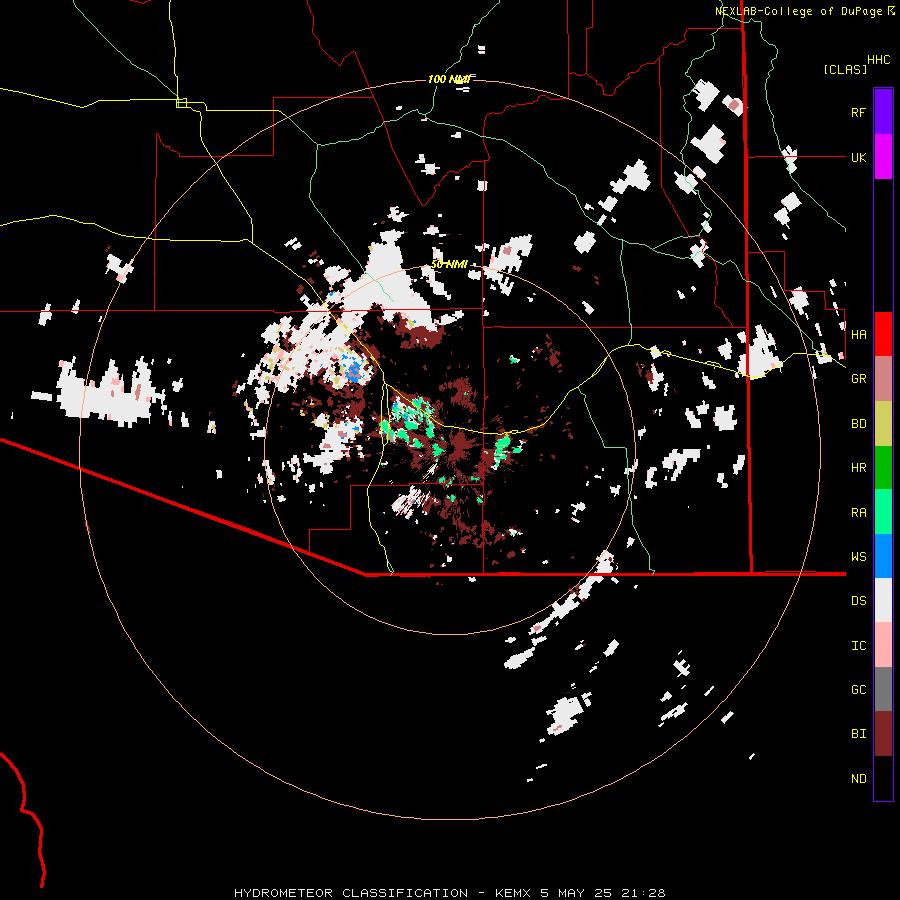This screenshot has height=900, width=900.
Task: Click the BD big drops legend swatch
Action: pyautogui.click(x=883, y=423)
